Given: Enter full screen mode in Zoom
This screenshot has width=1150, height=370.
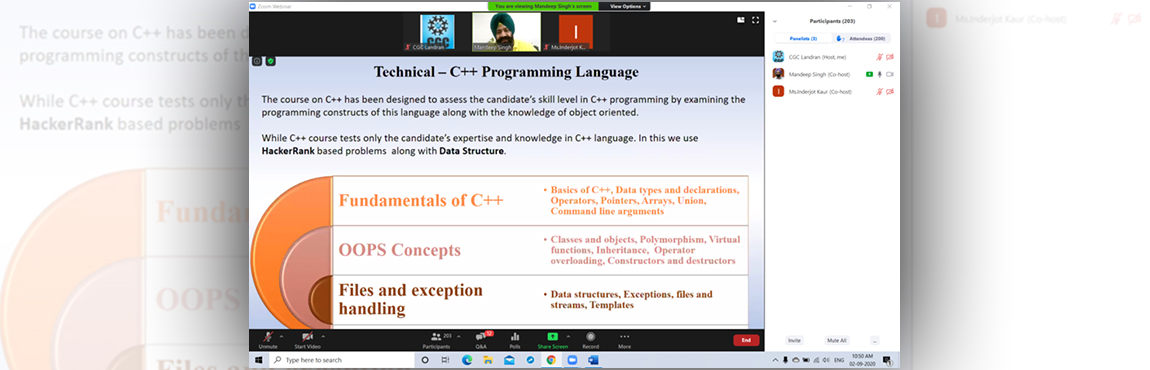Looking at the screenshot, I should tap(755, 20).
